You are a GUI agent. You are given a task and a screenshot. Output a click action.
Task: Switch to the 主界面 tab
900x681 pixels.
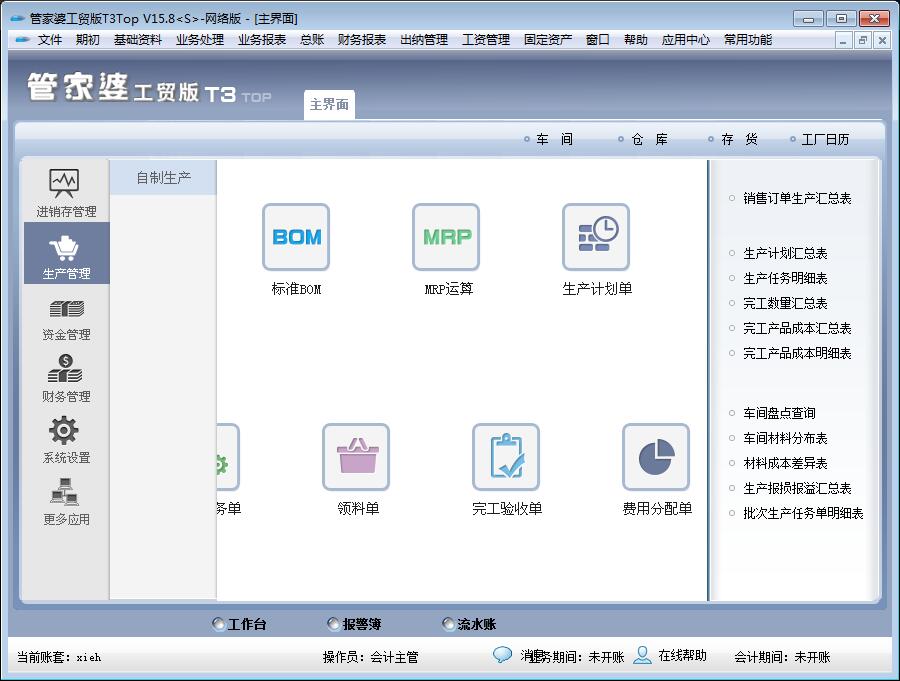pyautogui.click(x=329, y=105)
